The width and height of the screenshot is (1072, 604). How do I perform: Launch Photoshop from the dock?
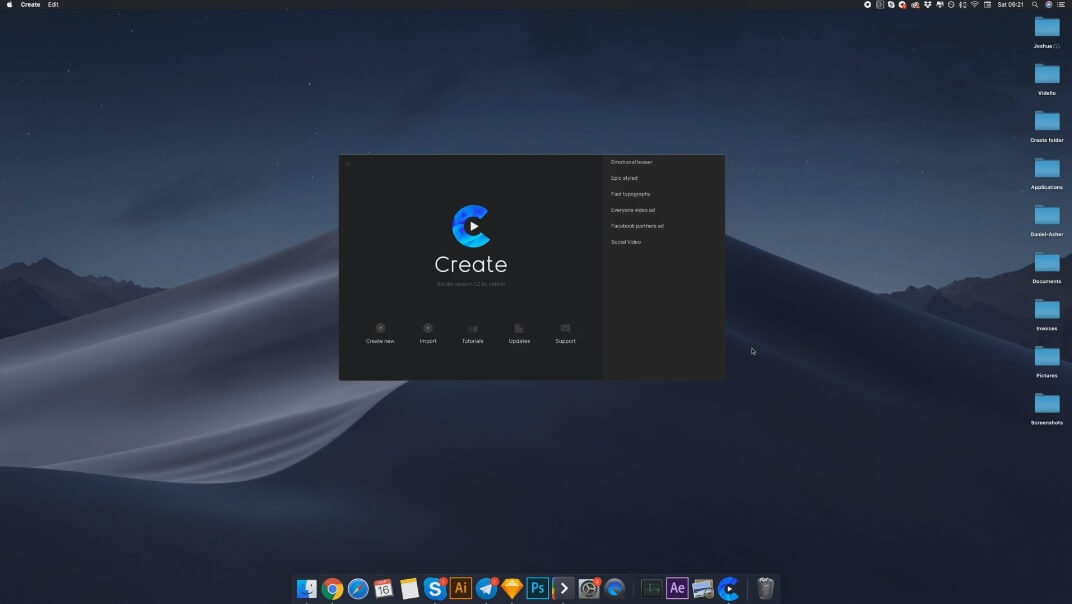(537, 588)
